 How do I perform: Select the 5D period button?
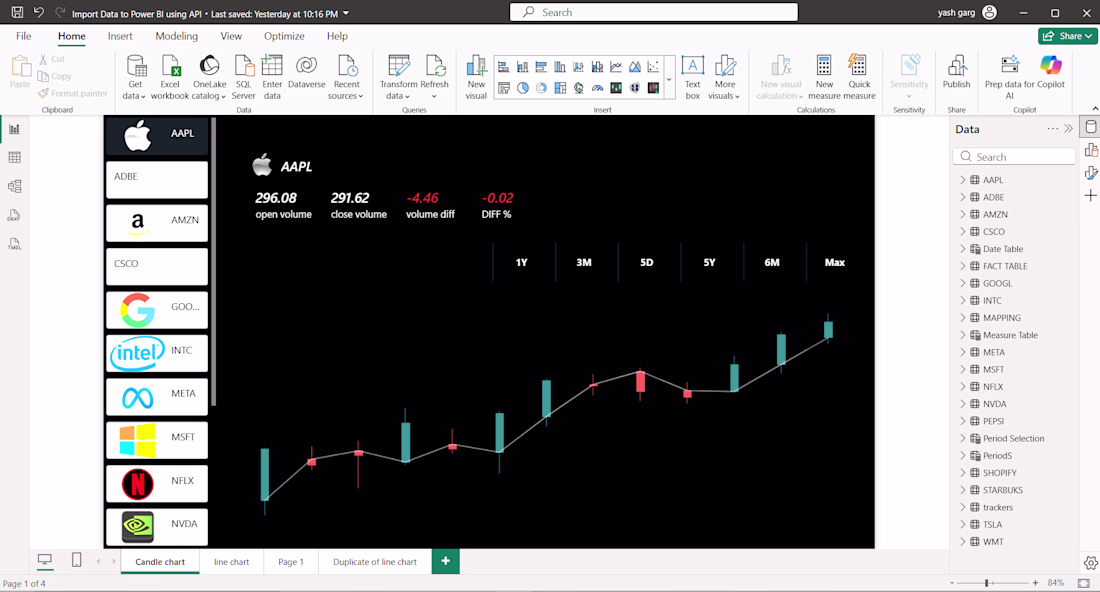tap(646, 262)
